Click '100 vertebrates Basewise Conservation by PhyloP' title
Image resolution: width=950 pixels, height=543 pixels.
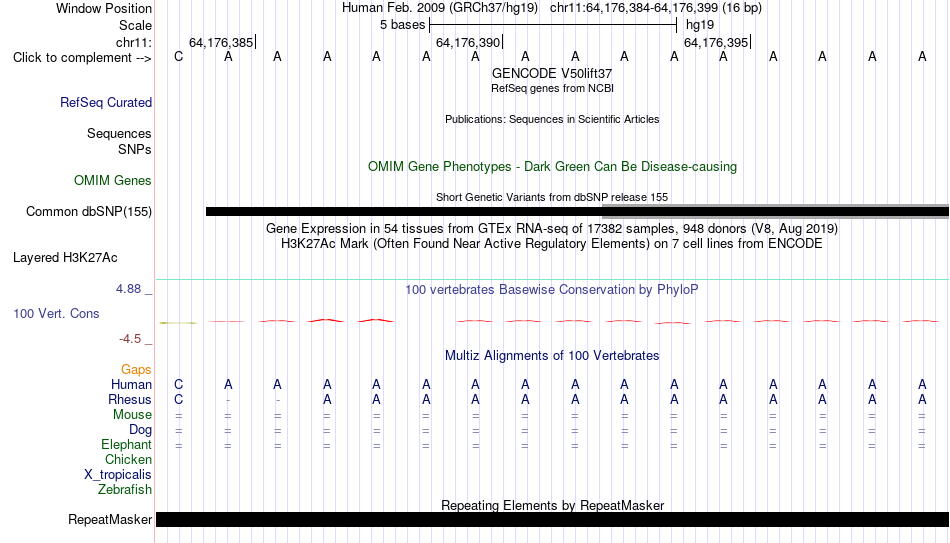pyautogui.click(x=552, y=290)
